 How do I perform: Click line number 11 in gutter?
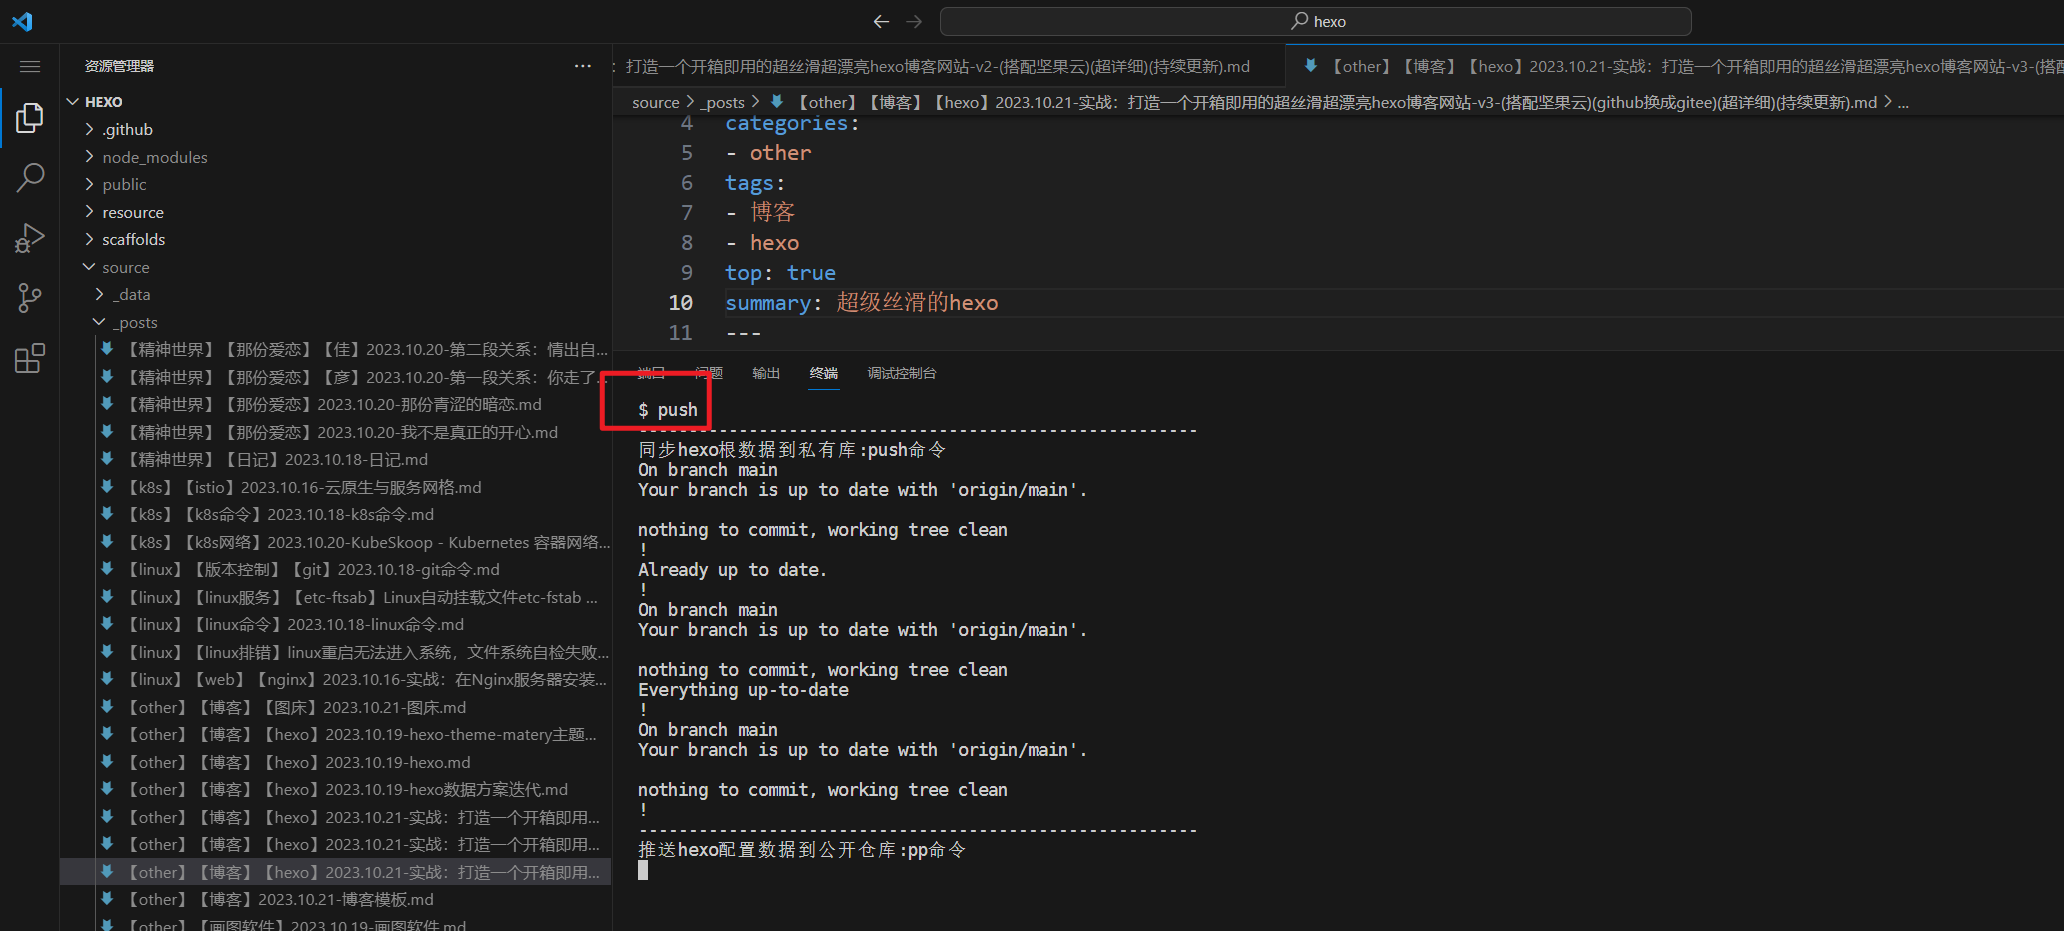[x=680, y=333]
